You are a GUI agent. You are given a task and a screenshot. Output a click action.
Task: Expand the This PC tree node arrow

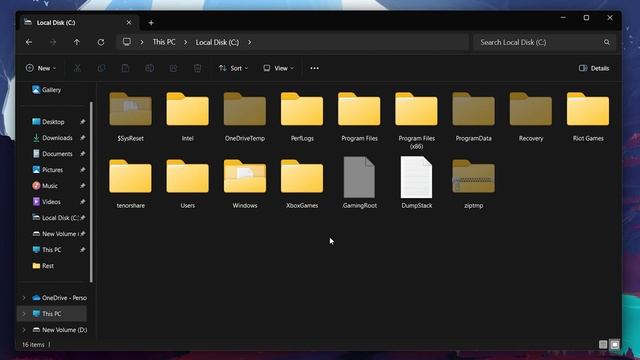(x=24, y=314)
